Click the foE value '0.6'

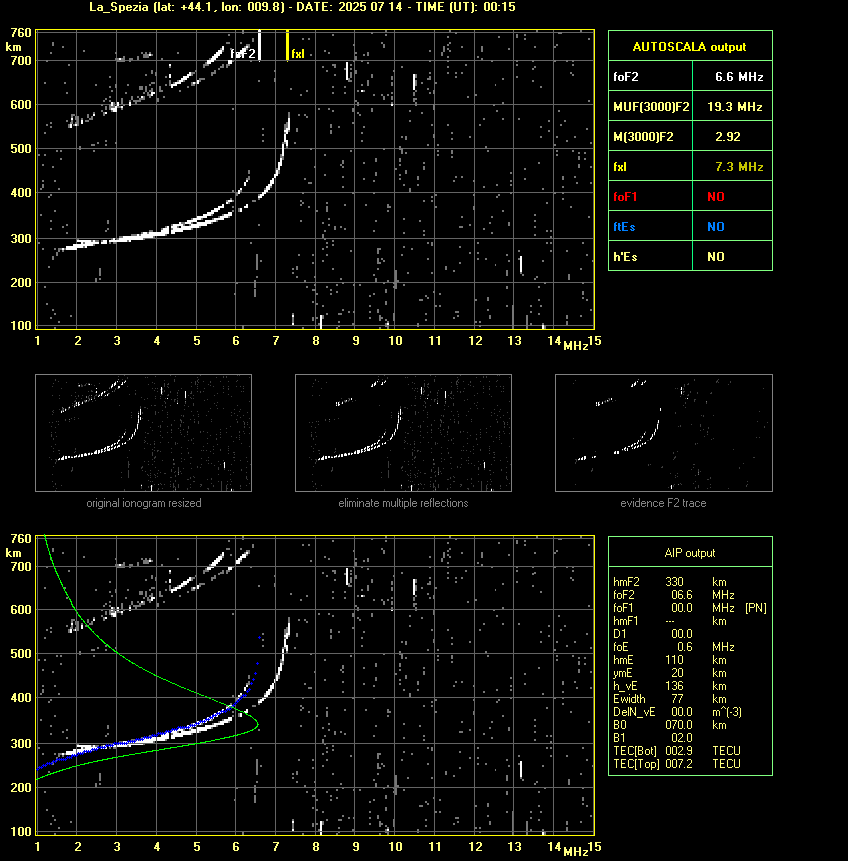click(684, 647)
